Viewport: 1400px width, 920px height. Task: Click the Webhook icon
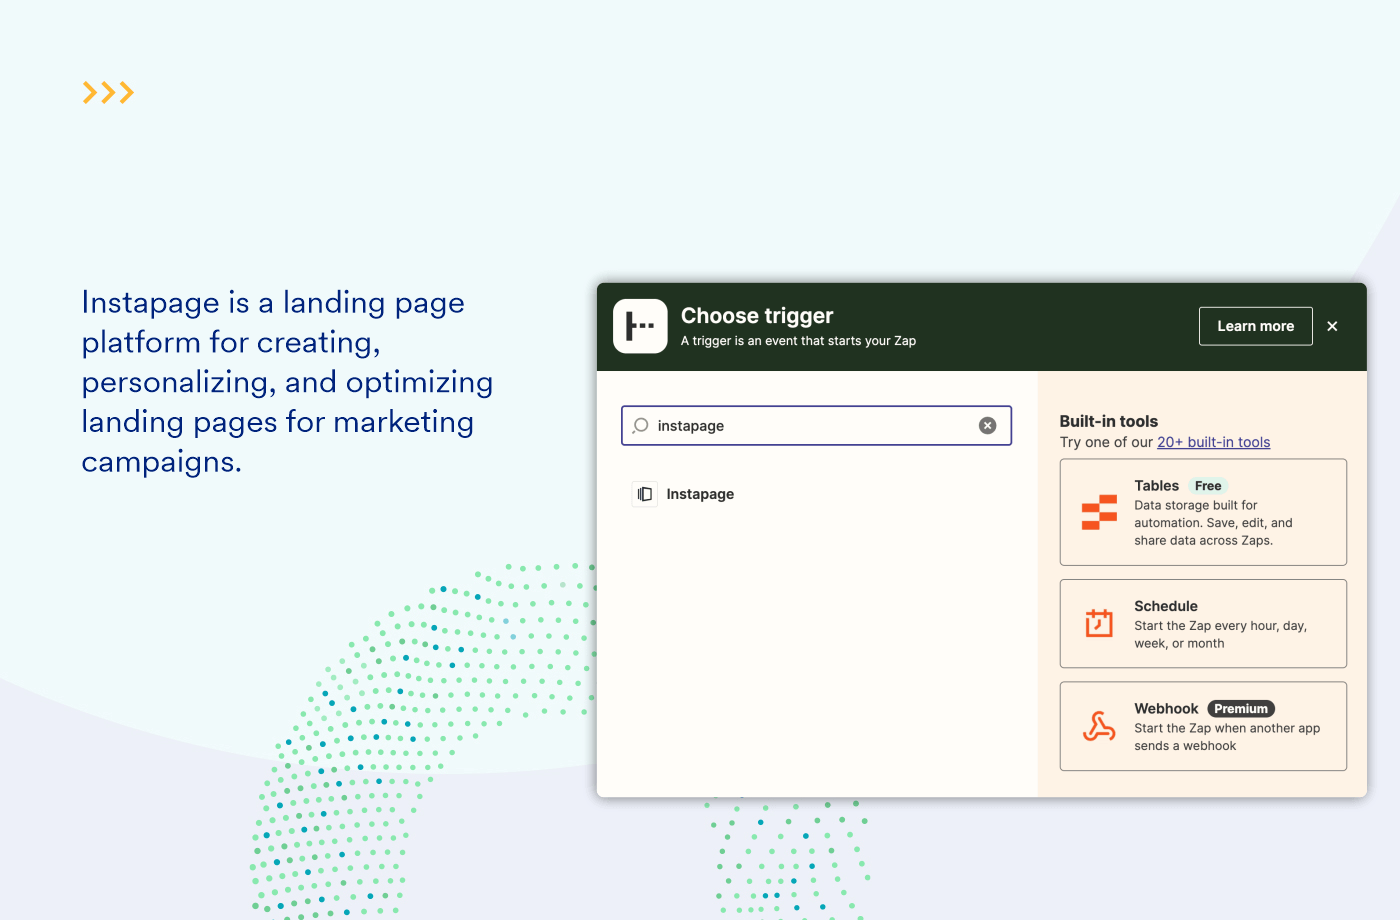point(1099,726)
